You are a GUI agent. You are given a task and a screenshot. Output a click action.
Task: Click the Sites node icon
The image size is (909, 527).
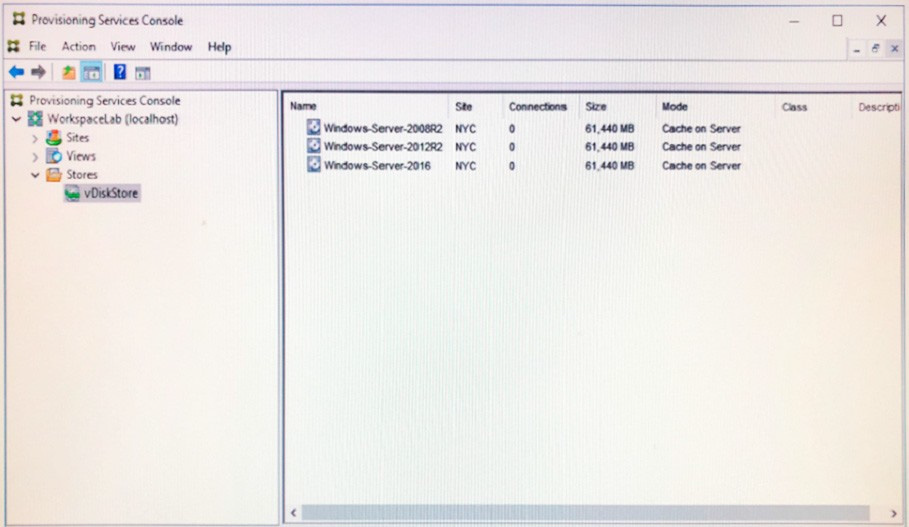tap(54, 137)
